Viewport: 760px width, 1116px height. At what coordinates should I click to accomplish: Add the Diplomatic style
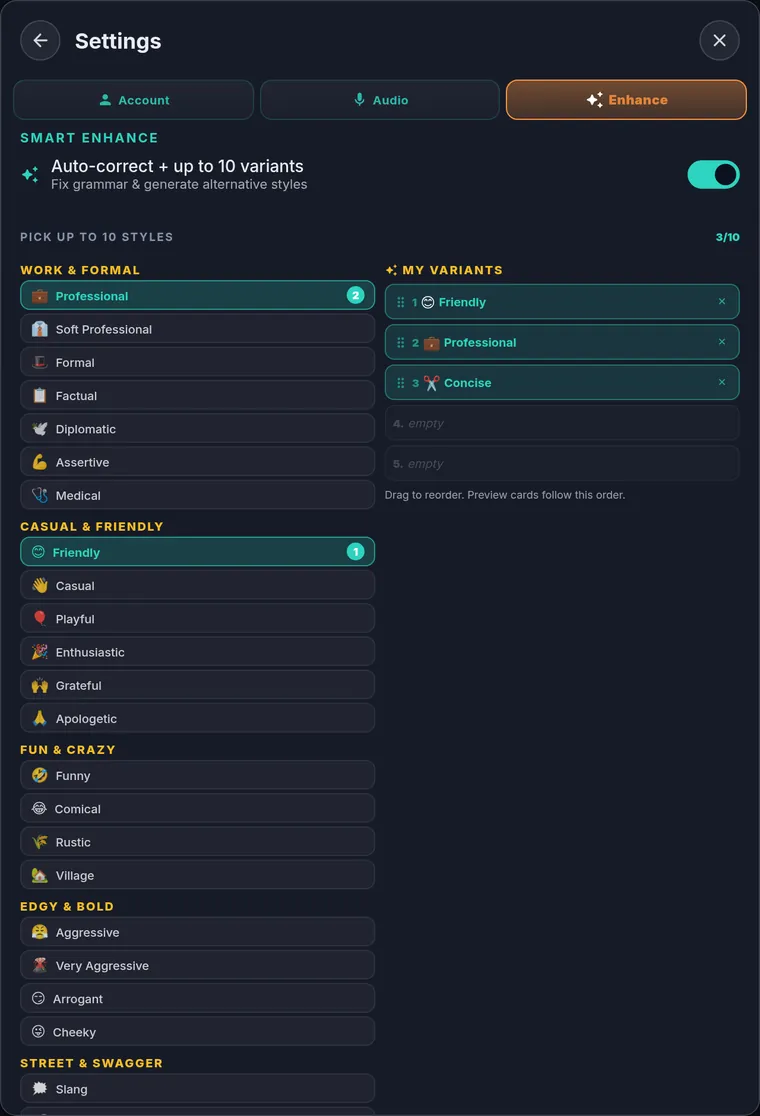click(197, 428)
